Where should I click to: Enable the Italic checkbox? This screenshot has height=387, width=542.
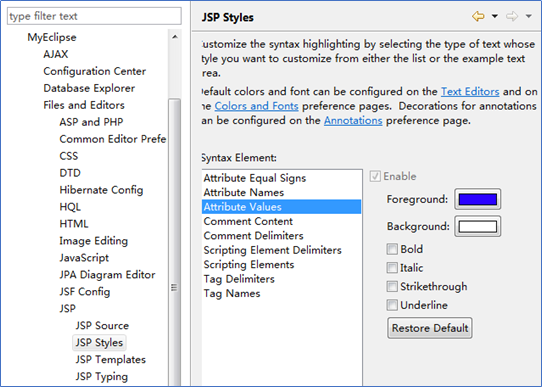[392, 268]
